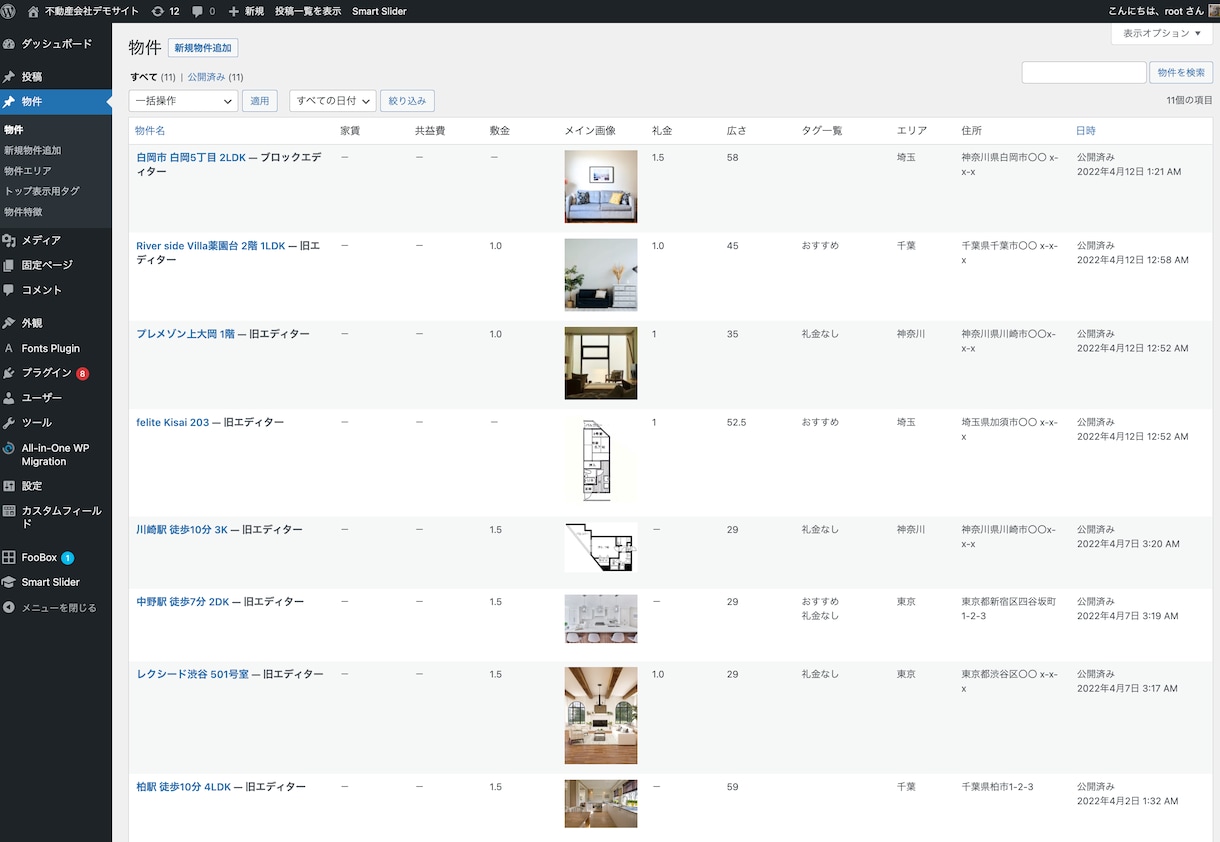The width and height of the screenshot is (1220, 842).
Task: Click the プラグイン plug icon in the sidebar
Action: tap(10, 373)
